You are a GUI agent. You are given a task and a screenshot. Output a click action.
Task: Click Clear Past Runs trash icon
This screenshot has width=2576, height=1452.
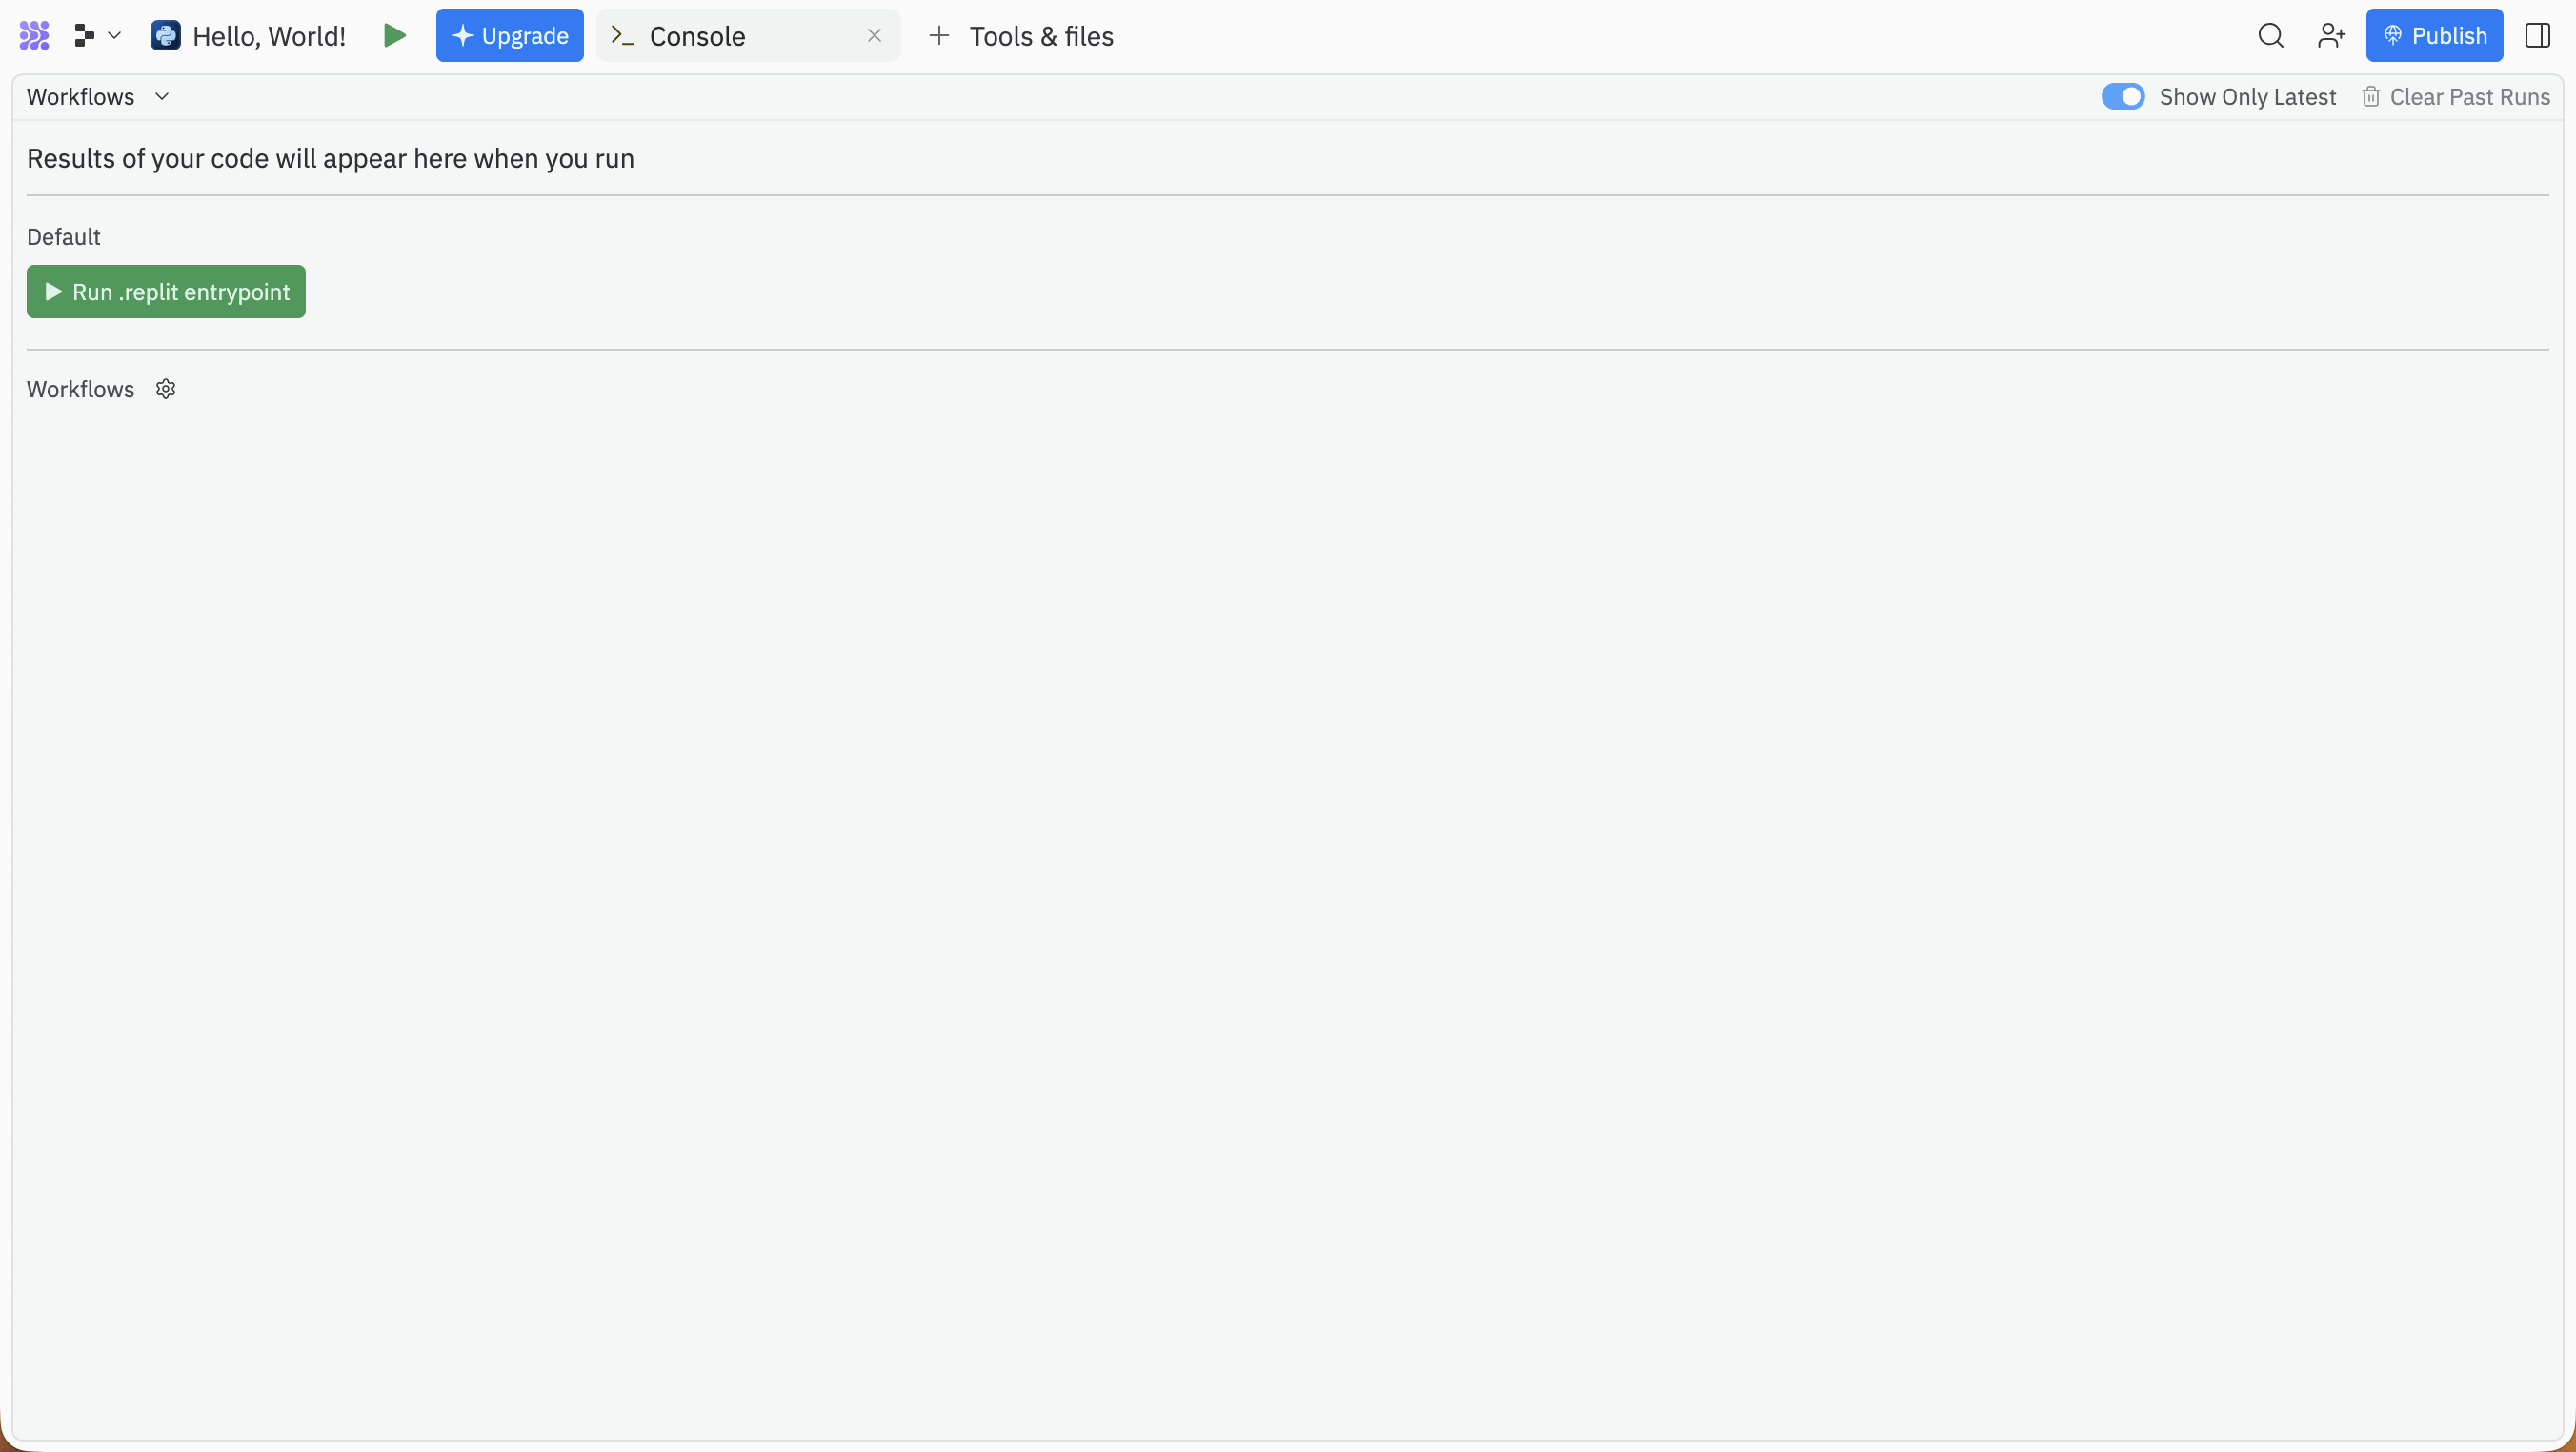click(2370, 97)
